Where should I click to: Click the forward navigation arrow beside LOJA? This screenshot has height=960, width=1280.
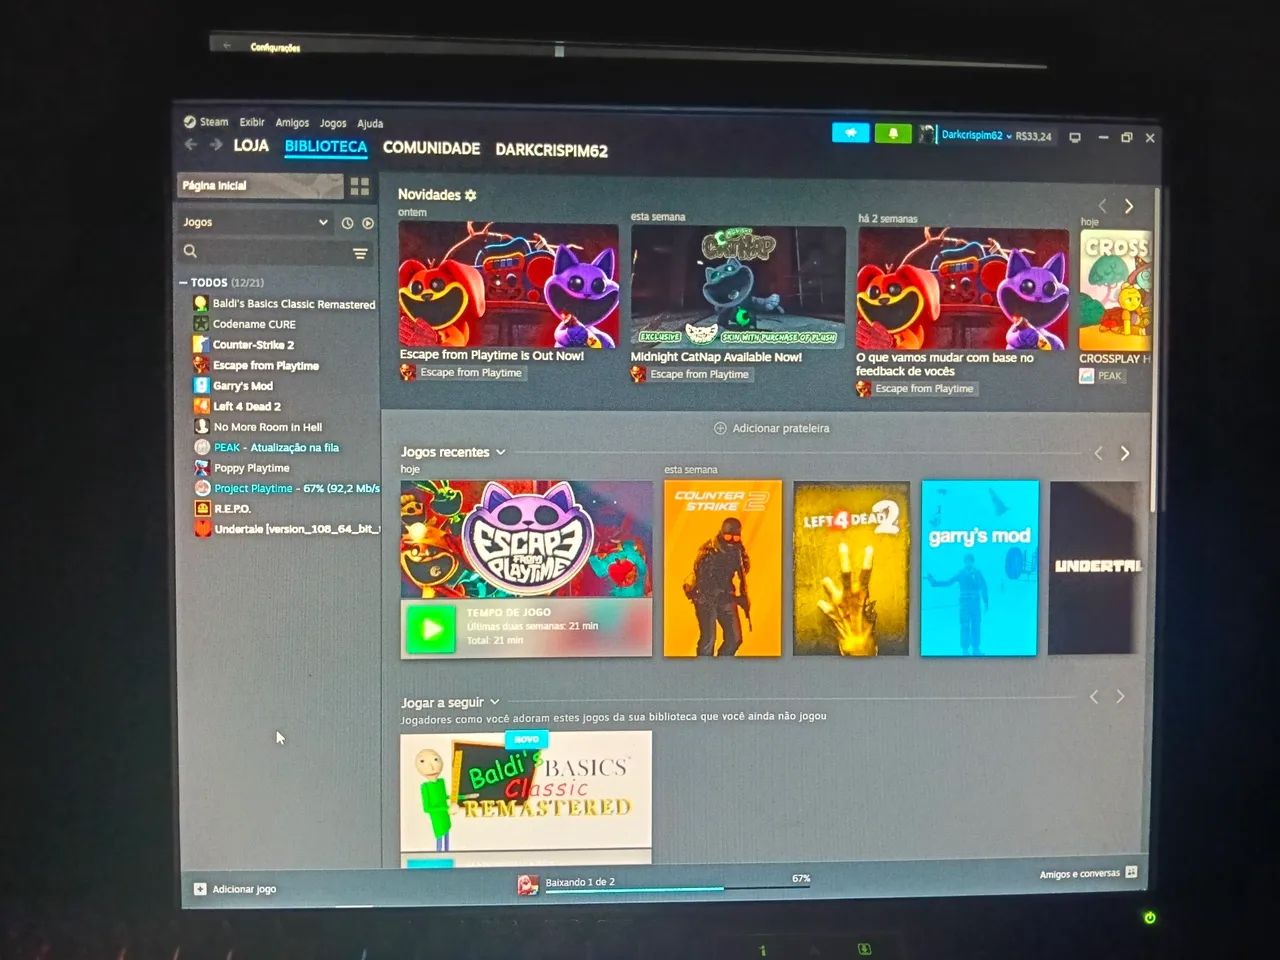[215, 145]
